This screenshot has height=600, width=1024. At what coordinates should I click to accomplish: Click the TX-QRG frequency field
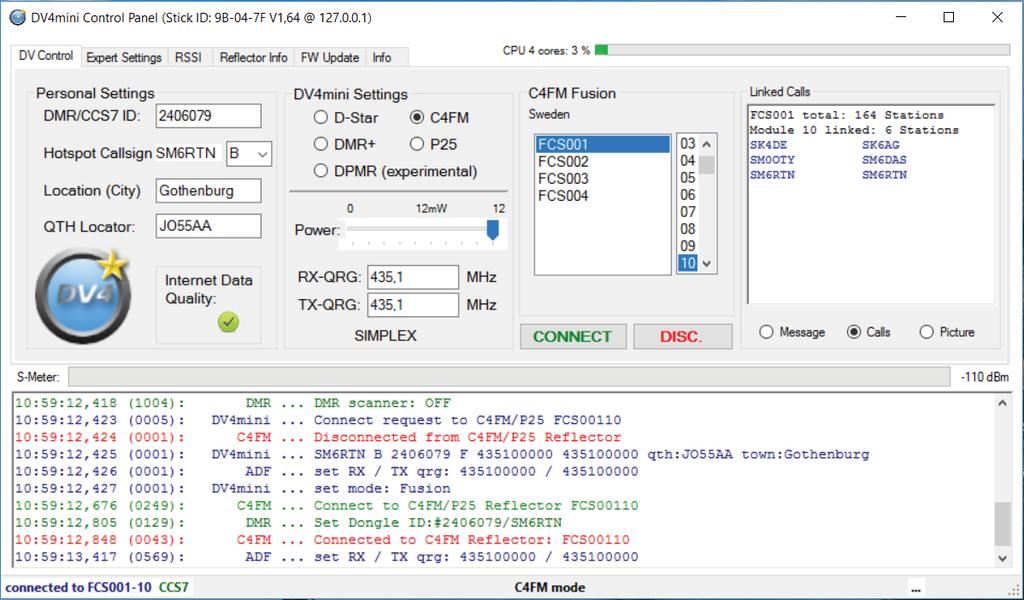pos(413,305)
